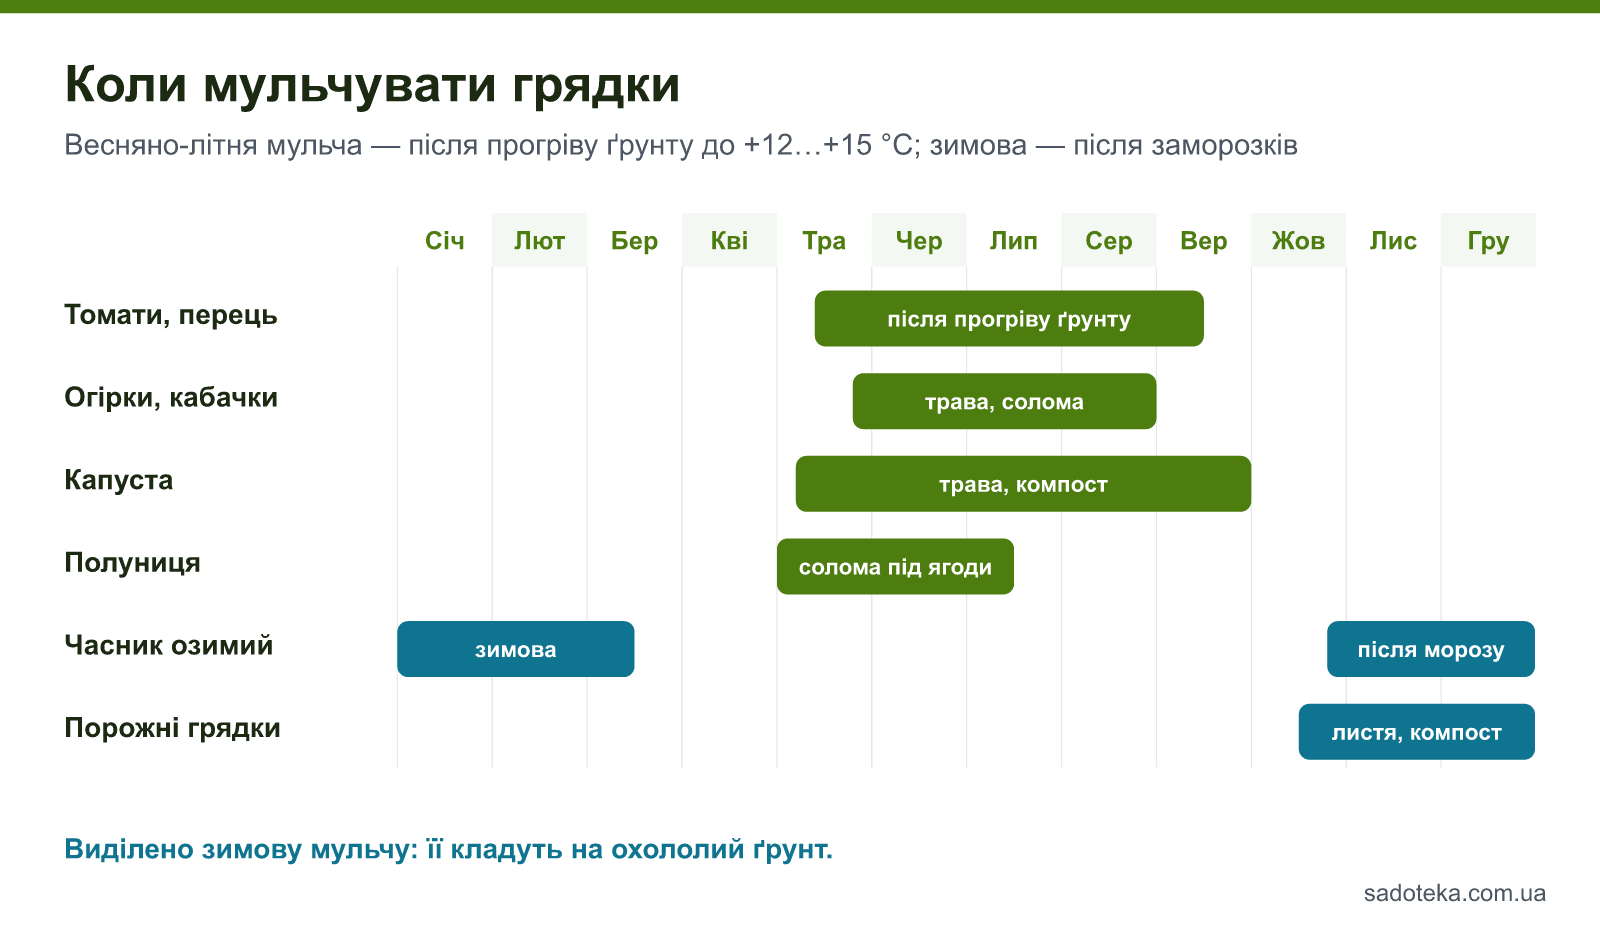The image size is (1600, 933).
Task: Select the 'Кві' month header
Action: [730, 240]
